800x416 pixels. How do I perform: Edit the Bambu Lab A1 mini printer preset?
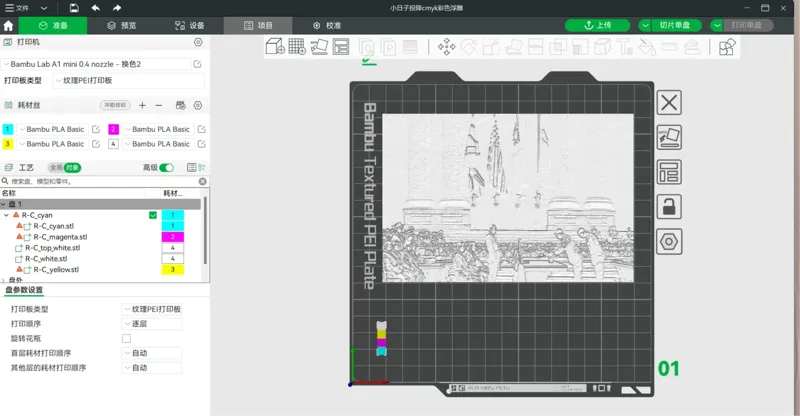pos(197,64)
